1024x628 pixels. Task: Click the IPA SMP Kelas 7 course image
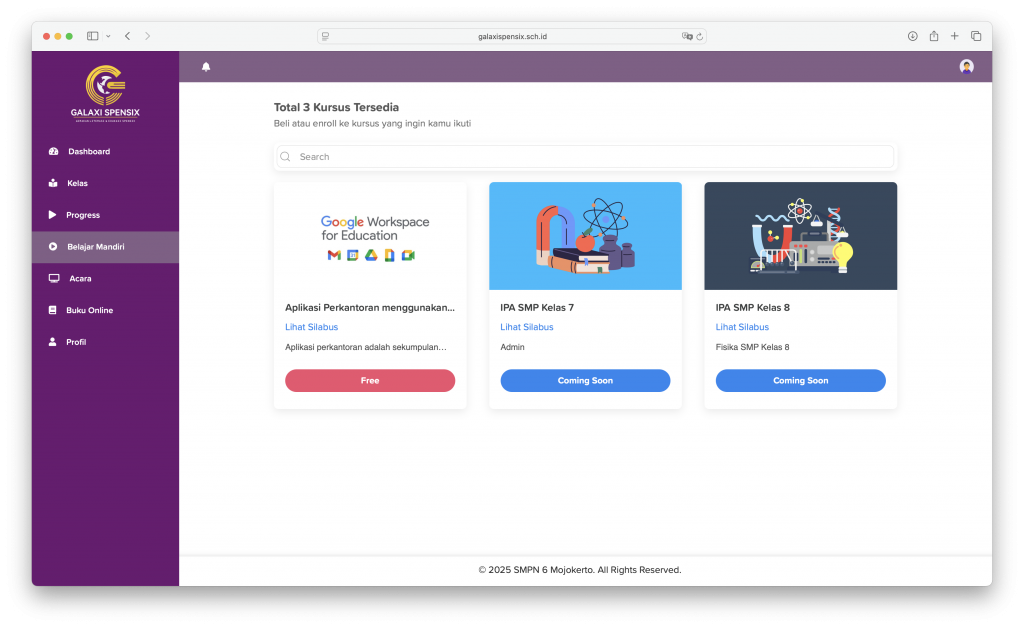pyautogui.click(x=585, y=236)
